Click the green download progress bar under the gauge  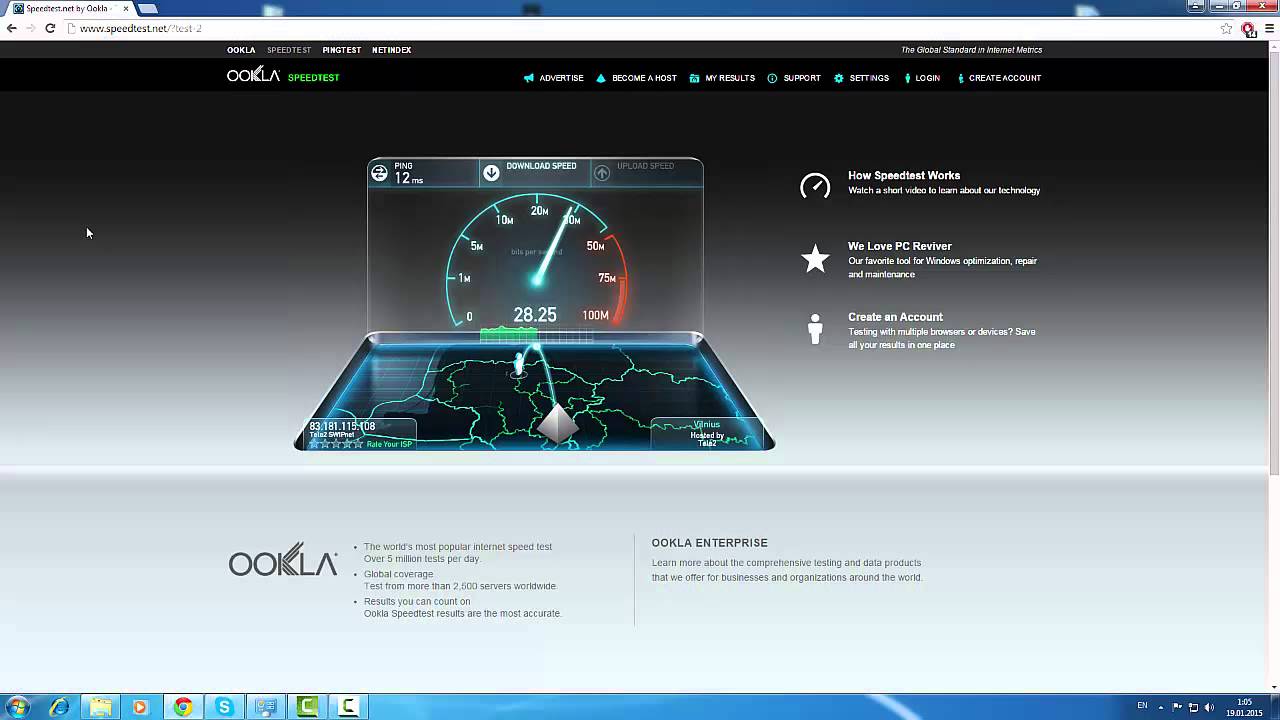pos(509,333)
